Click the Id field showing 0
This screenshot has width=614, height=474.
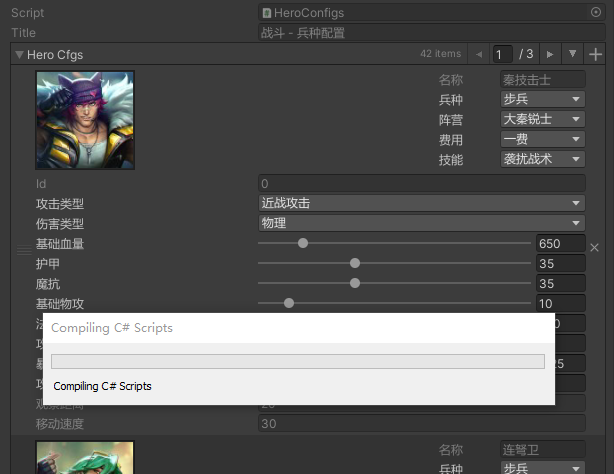pyautogui.click(x=422, y=183)
